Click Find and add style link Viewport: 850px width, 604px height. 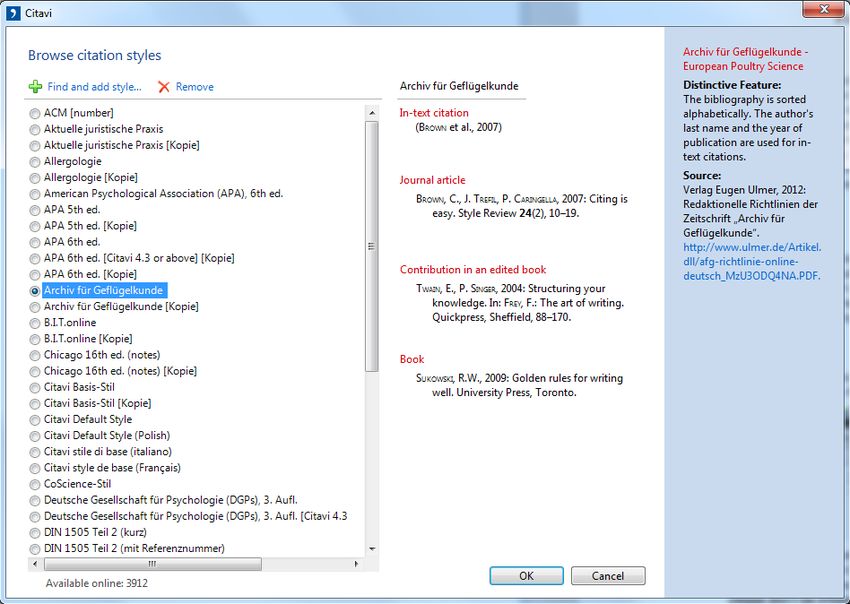click(x=94, y=87)
